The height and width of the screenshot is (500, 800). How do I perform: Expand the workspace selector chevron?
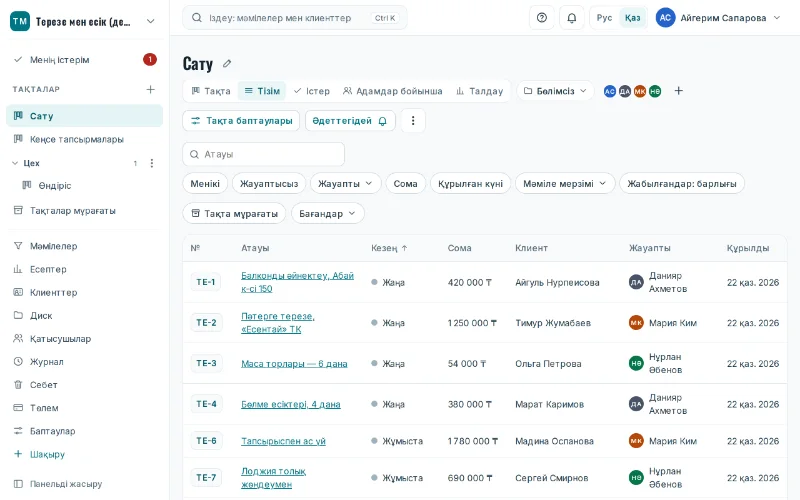point(151,21)
